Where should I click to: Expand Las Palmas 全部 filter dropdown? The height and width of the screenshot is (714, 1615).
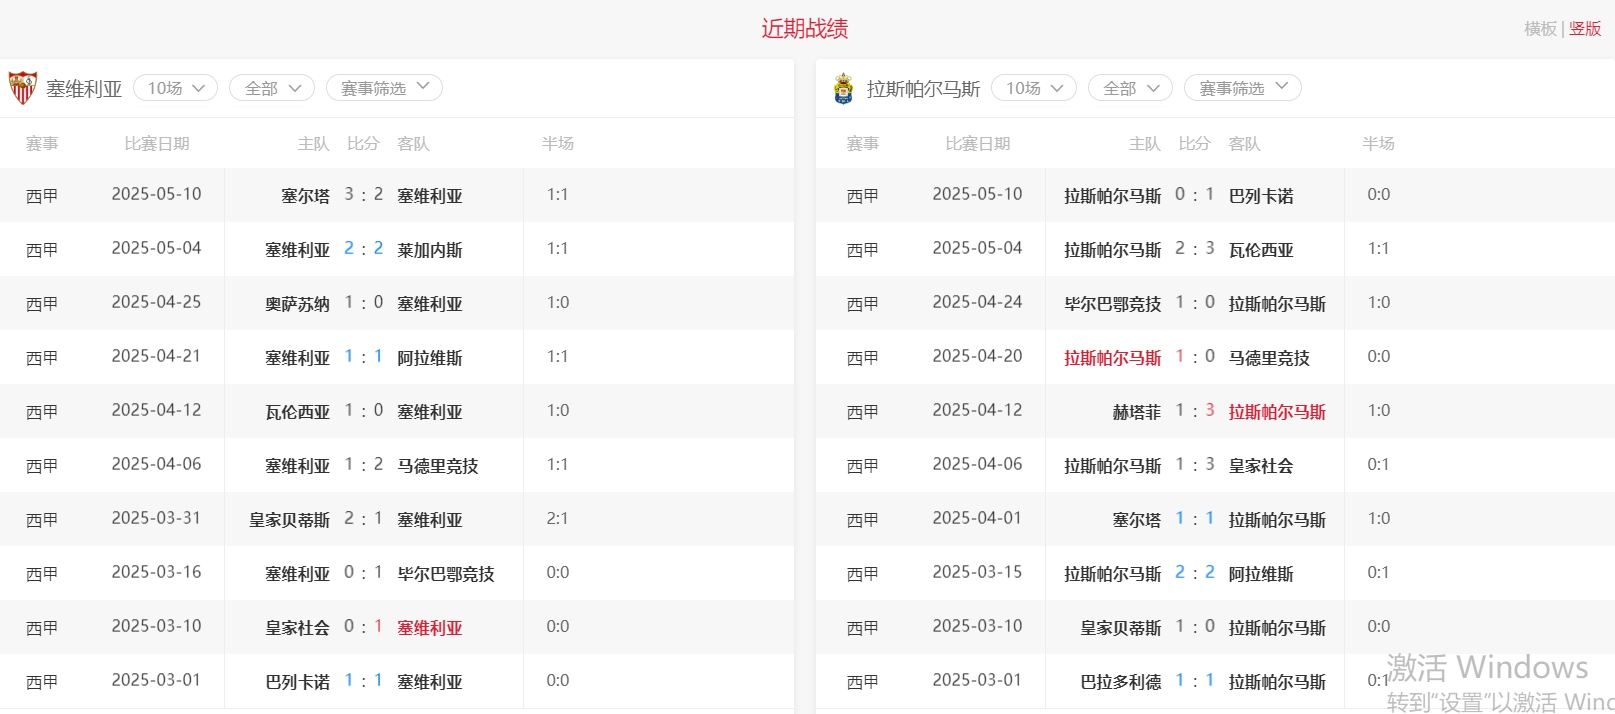click(x=1130, y=88)
